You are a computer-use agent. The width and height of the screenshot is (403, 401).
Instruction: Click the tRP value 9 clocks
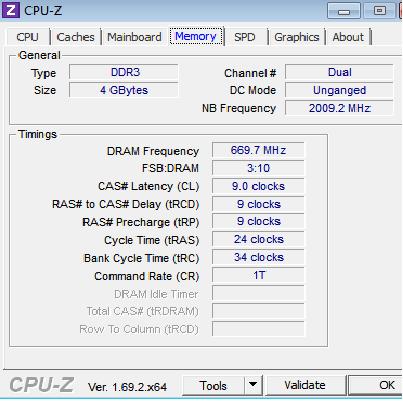tap(258, 221)
